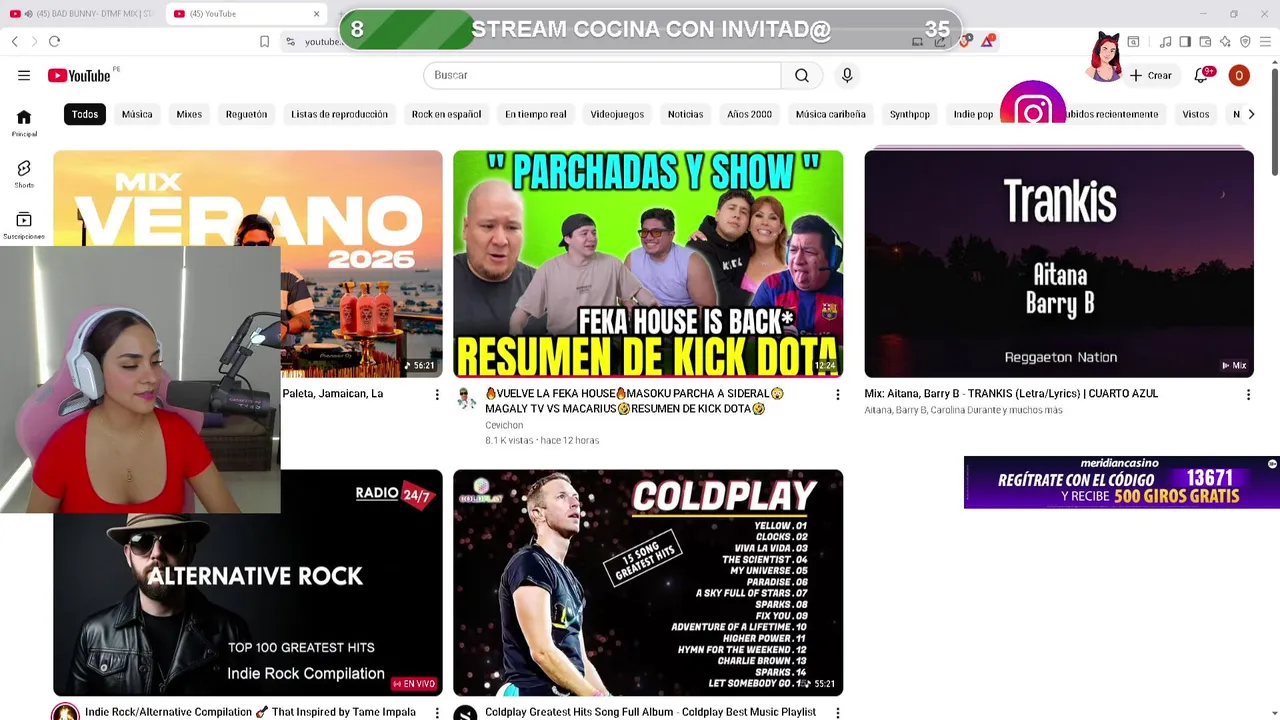Open more options for Coldplay Greatest Hits
The width and height of the screenshot is (1280, 720).
pyautogui.click(x=838, y=712)
